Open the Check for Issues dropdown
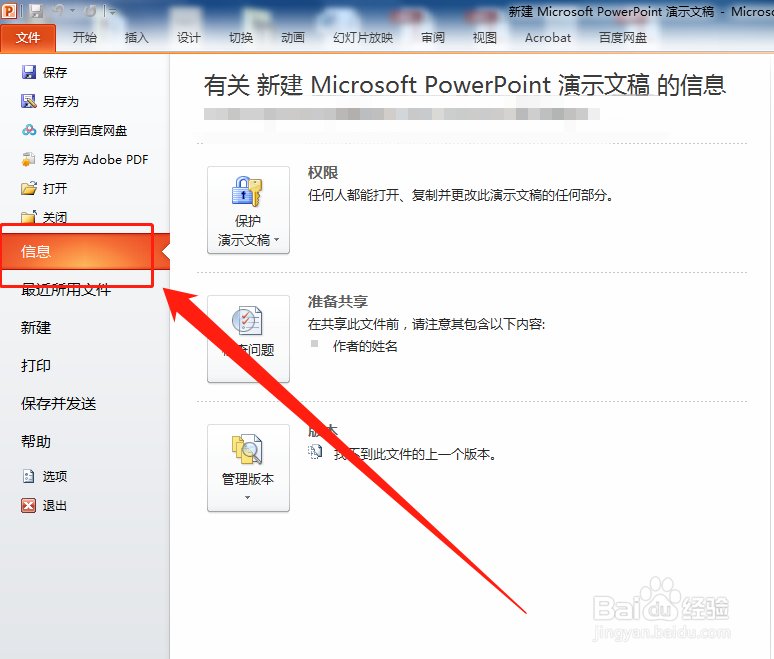774x659 pixels. point(248,339)
